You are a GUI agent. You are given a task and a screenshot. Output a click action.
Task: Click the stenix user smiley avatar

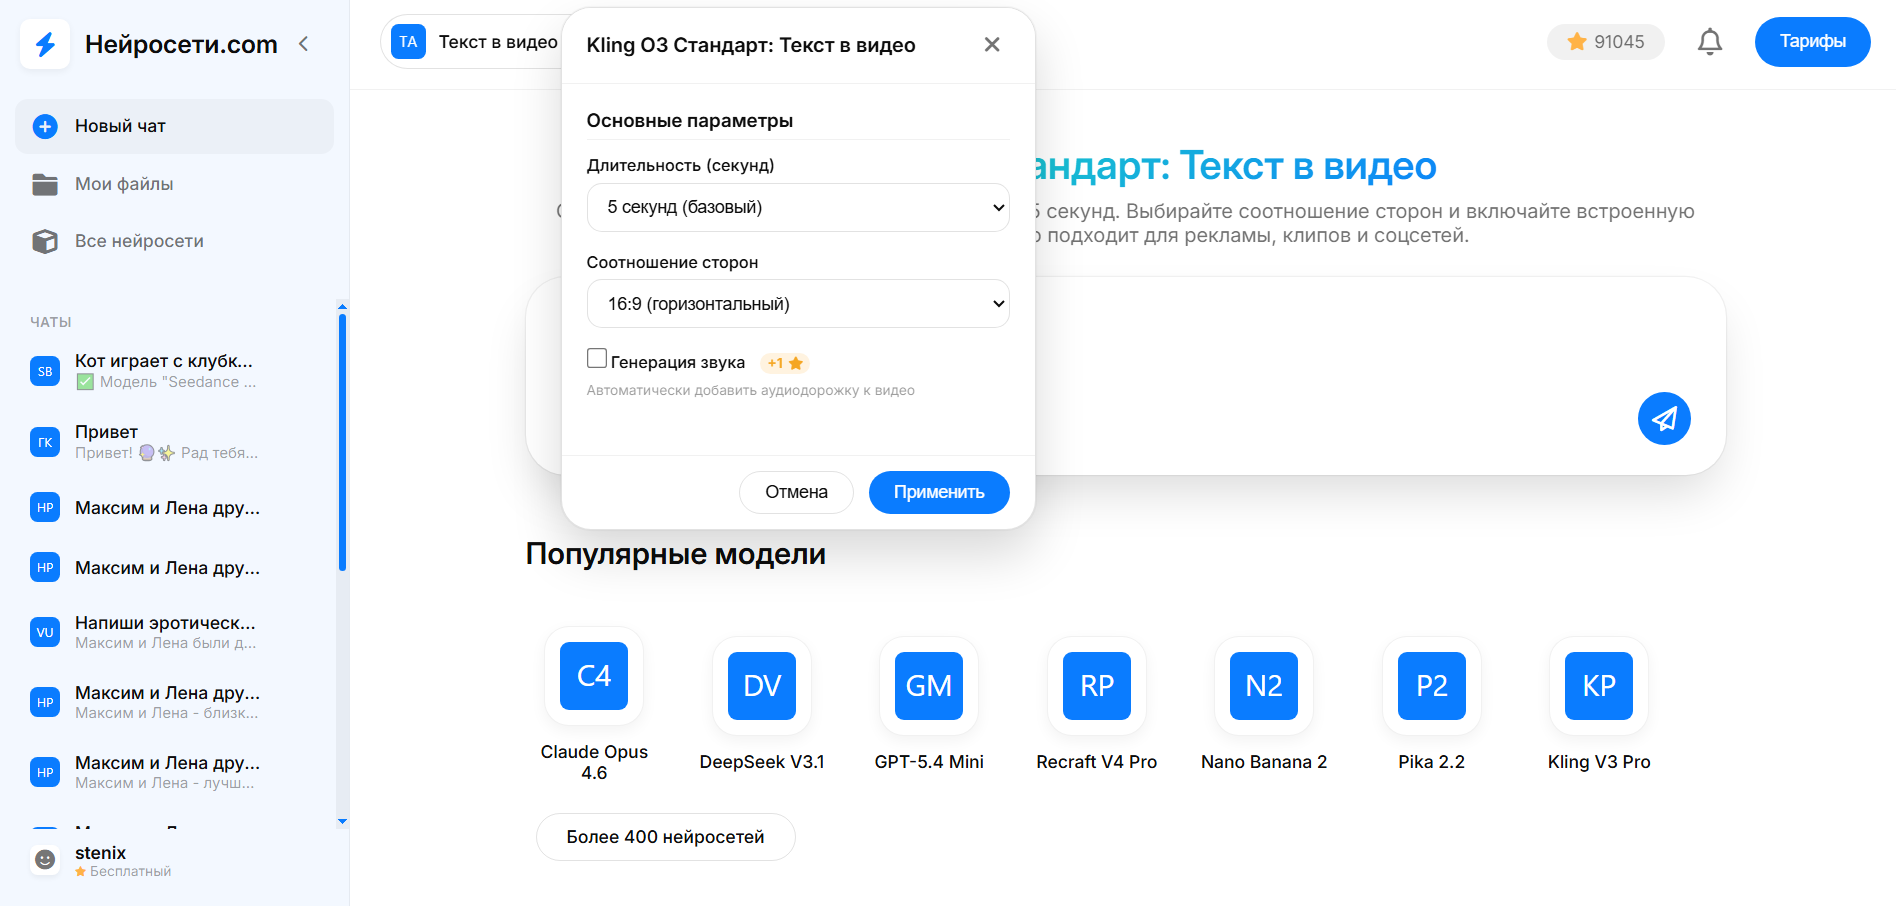click(45, 860)
